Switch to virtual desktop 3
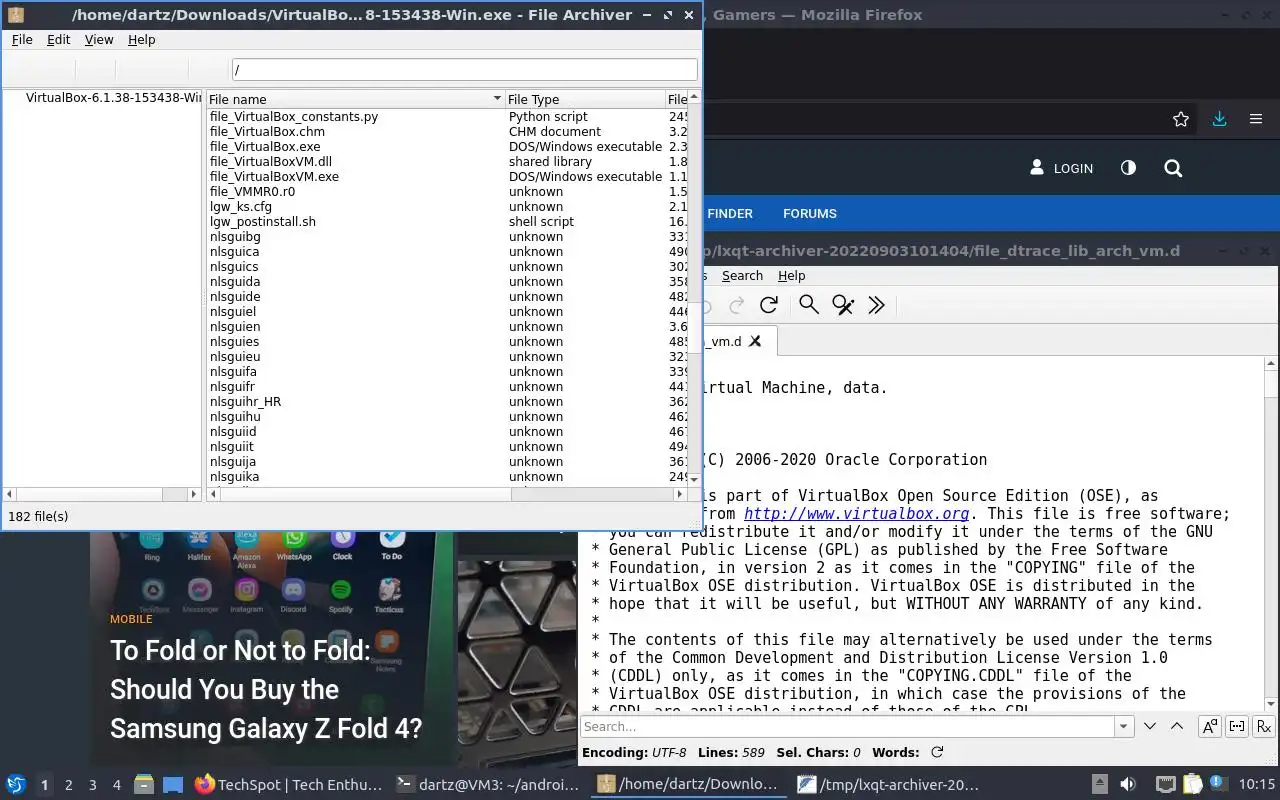1280x800 pixels. (92, 785)
